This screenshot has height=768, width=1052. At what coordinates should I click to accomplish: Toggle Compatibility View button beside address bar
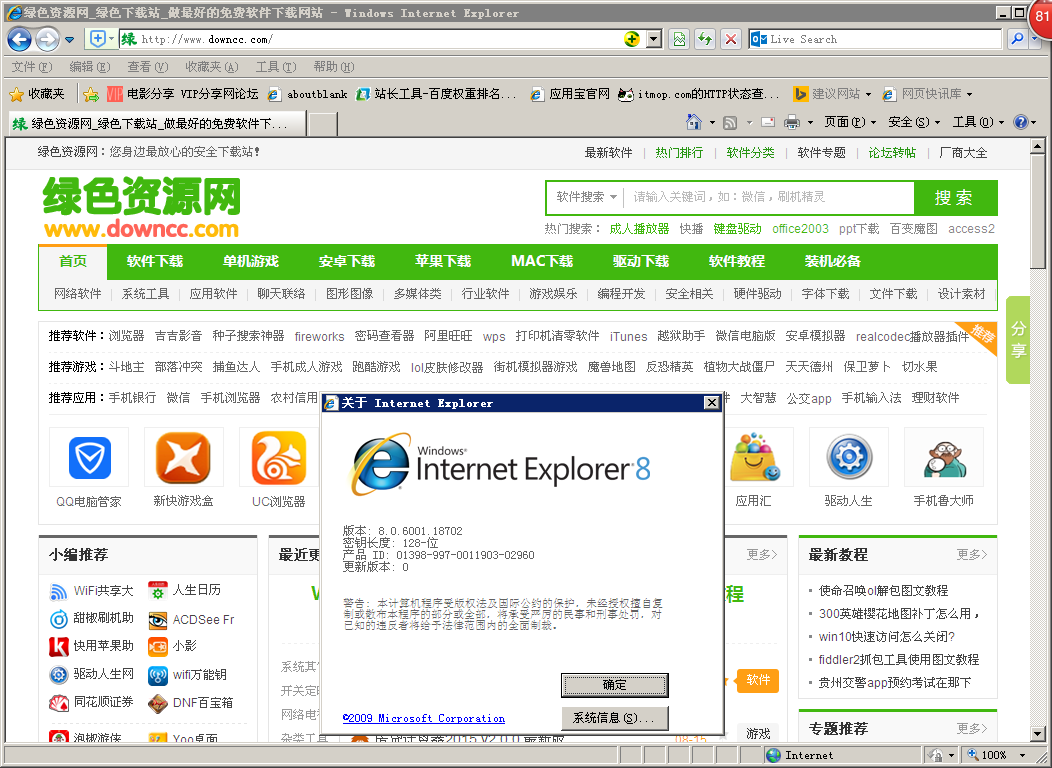point(680,40)
